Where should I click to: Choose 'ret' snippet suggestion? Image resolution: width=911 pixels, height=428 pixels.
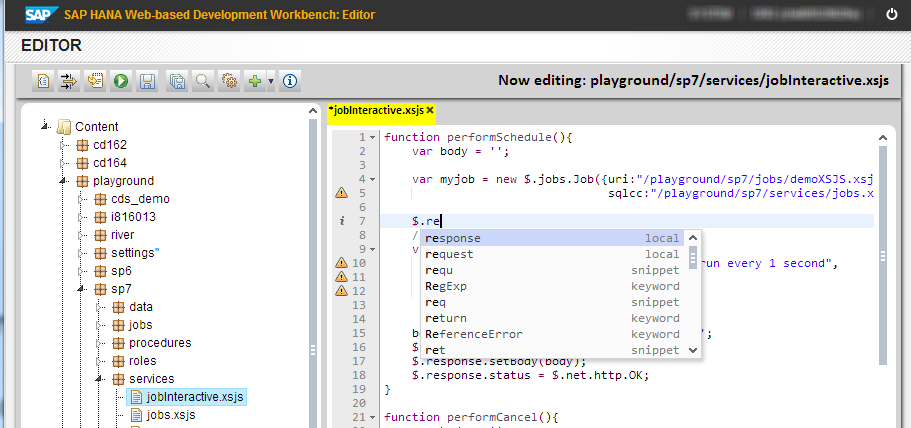click(x=553, y=350)
